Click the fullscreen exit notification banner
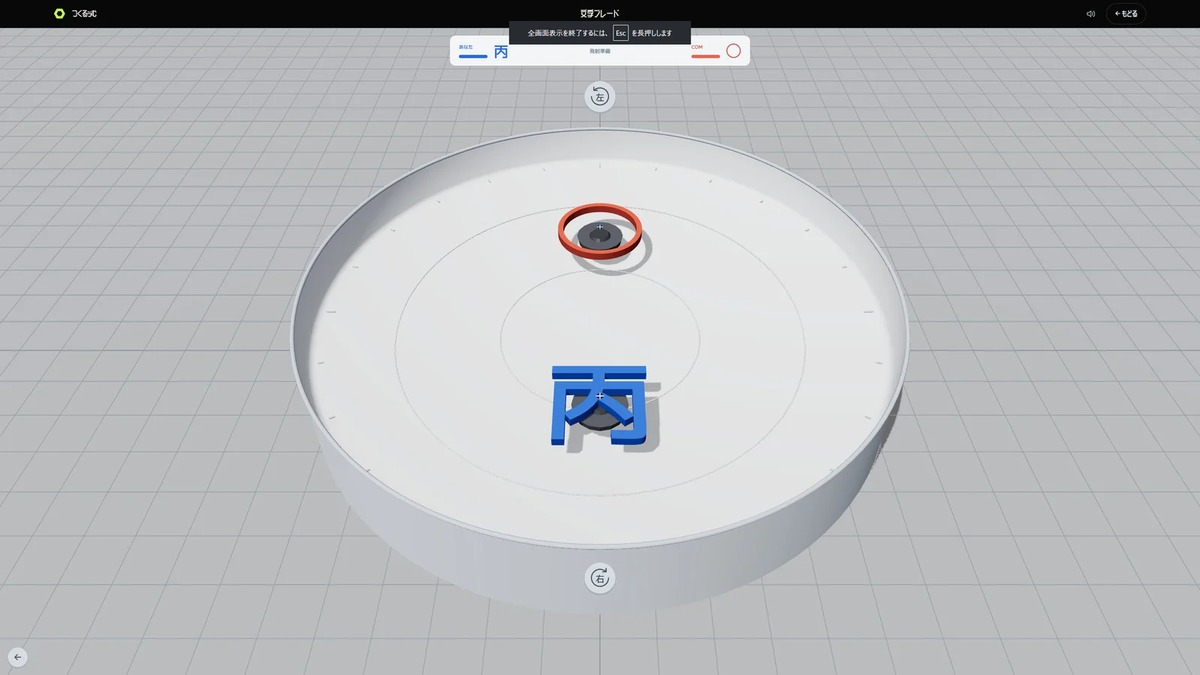 pos(600,33)
